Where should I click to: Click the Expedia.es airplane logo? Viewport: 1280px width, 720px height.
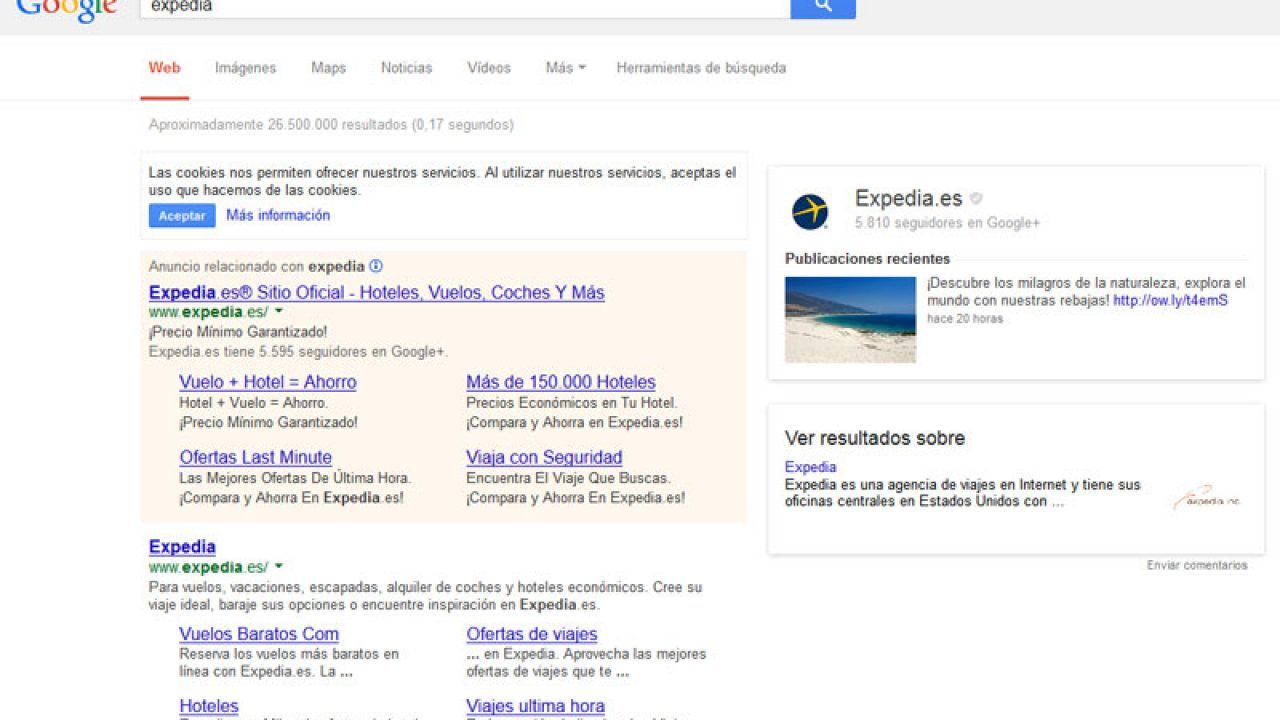(x=810, y=212)
